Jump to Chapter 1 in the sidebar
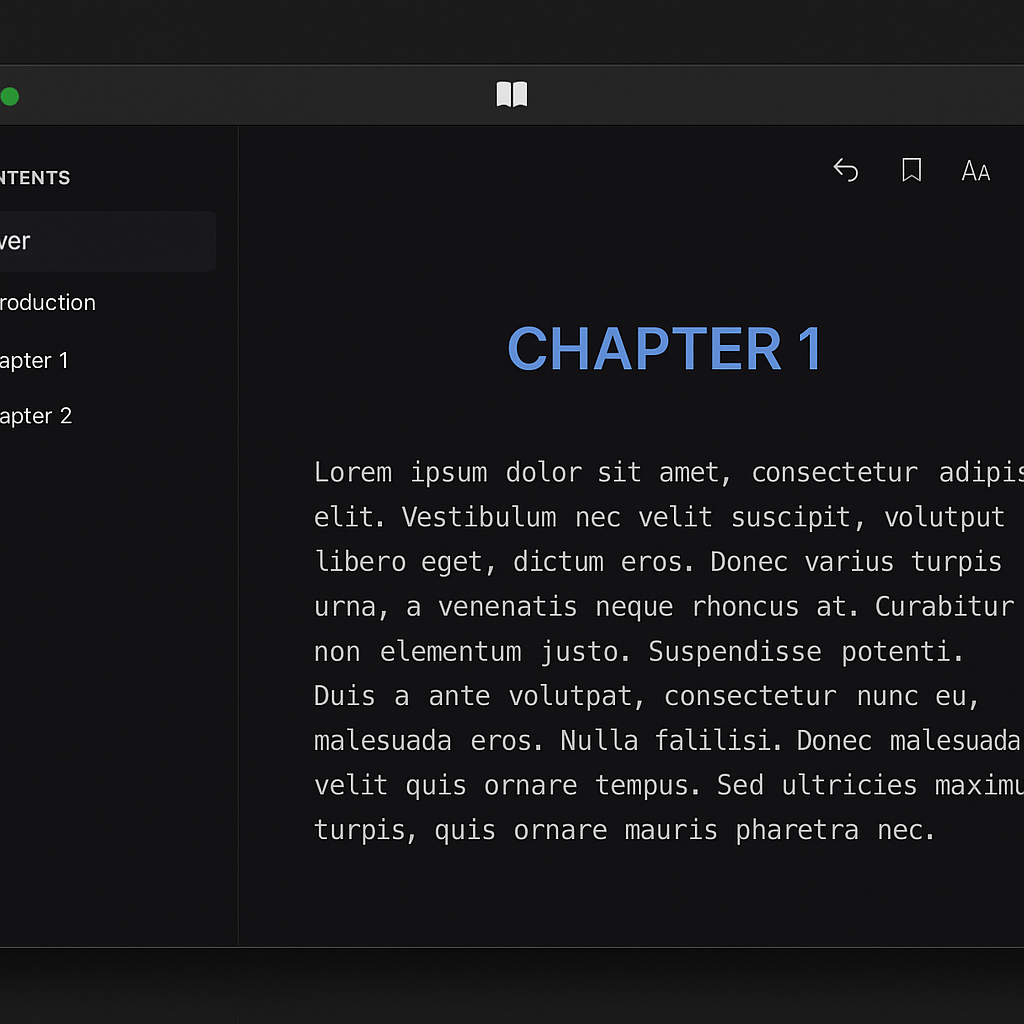 34,360
